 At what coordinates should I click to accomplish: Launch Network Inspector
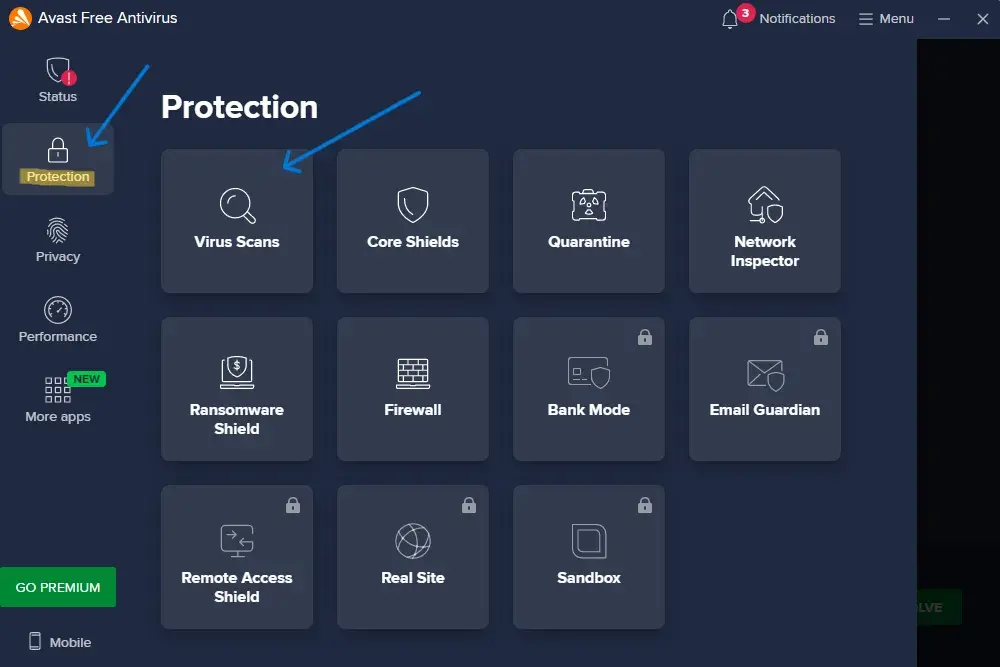pos(765,221)
